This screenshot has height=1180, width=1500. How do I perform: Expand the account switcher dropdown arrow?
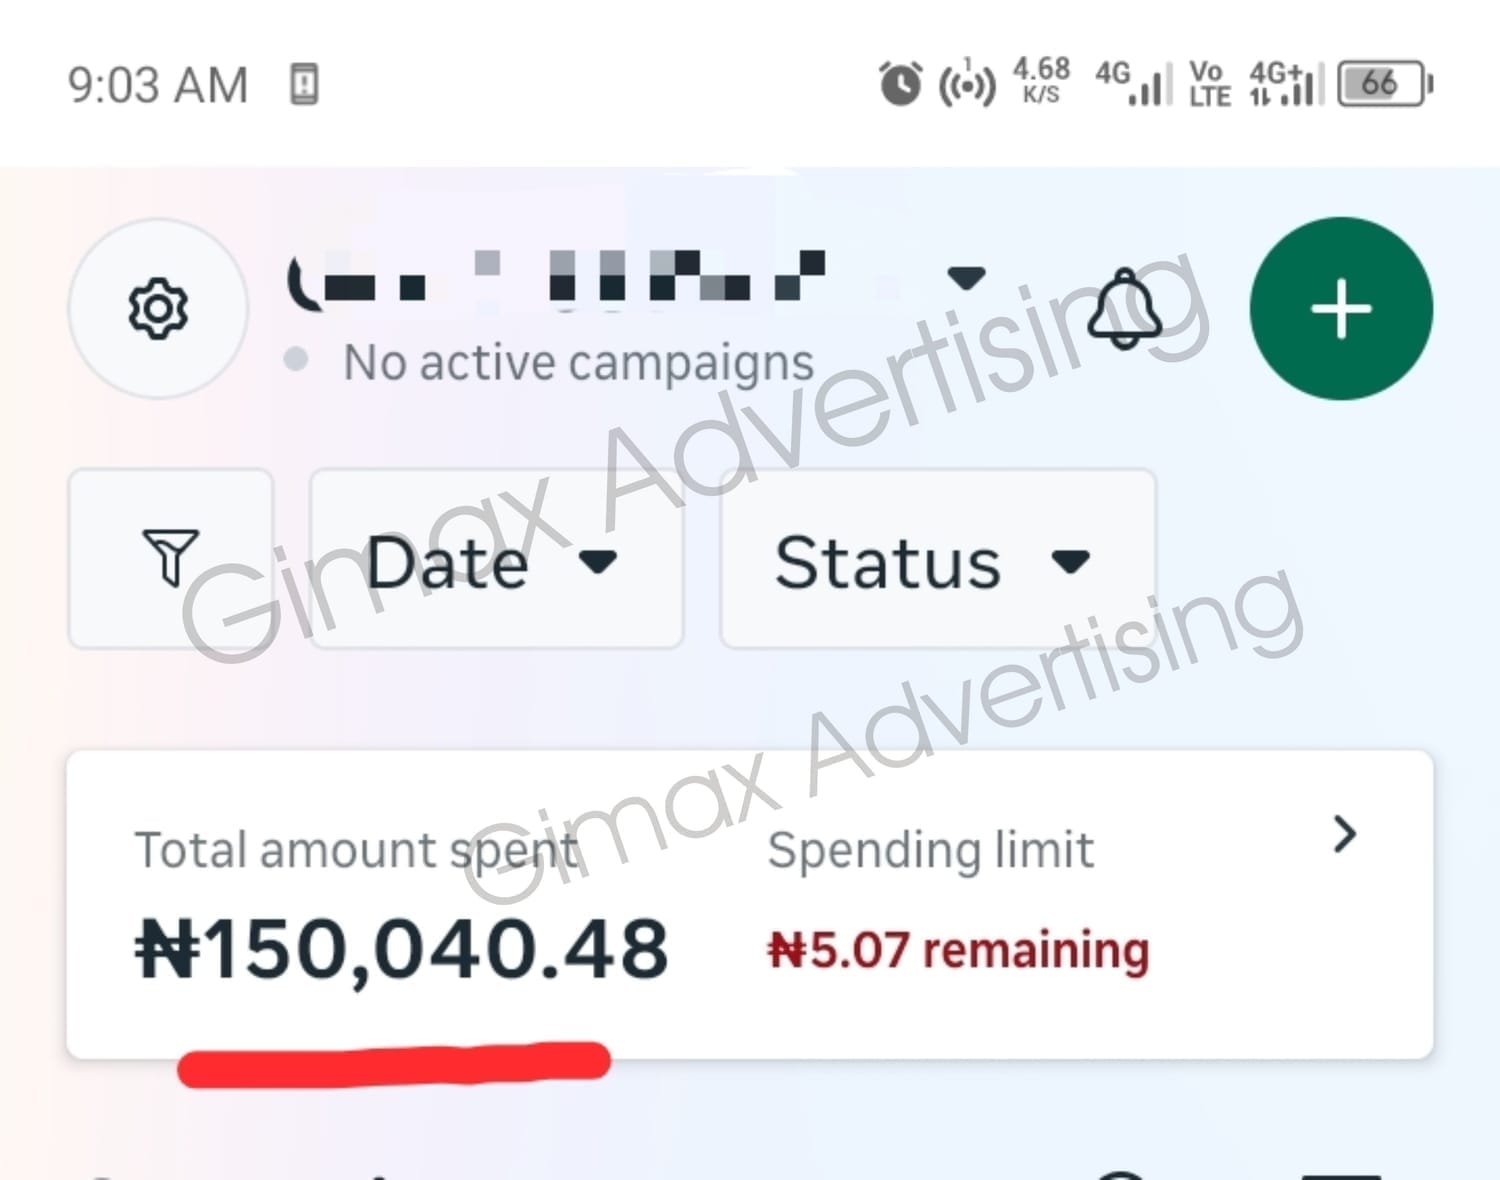pos(966,277)
